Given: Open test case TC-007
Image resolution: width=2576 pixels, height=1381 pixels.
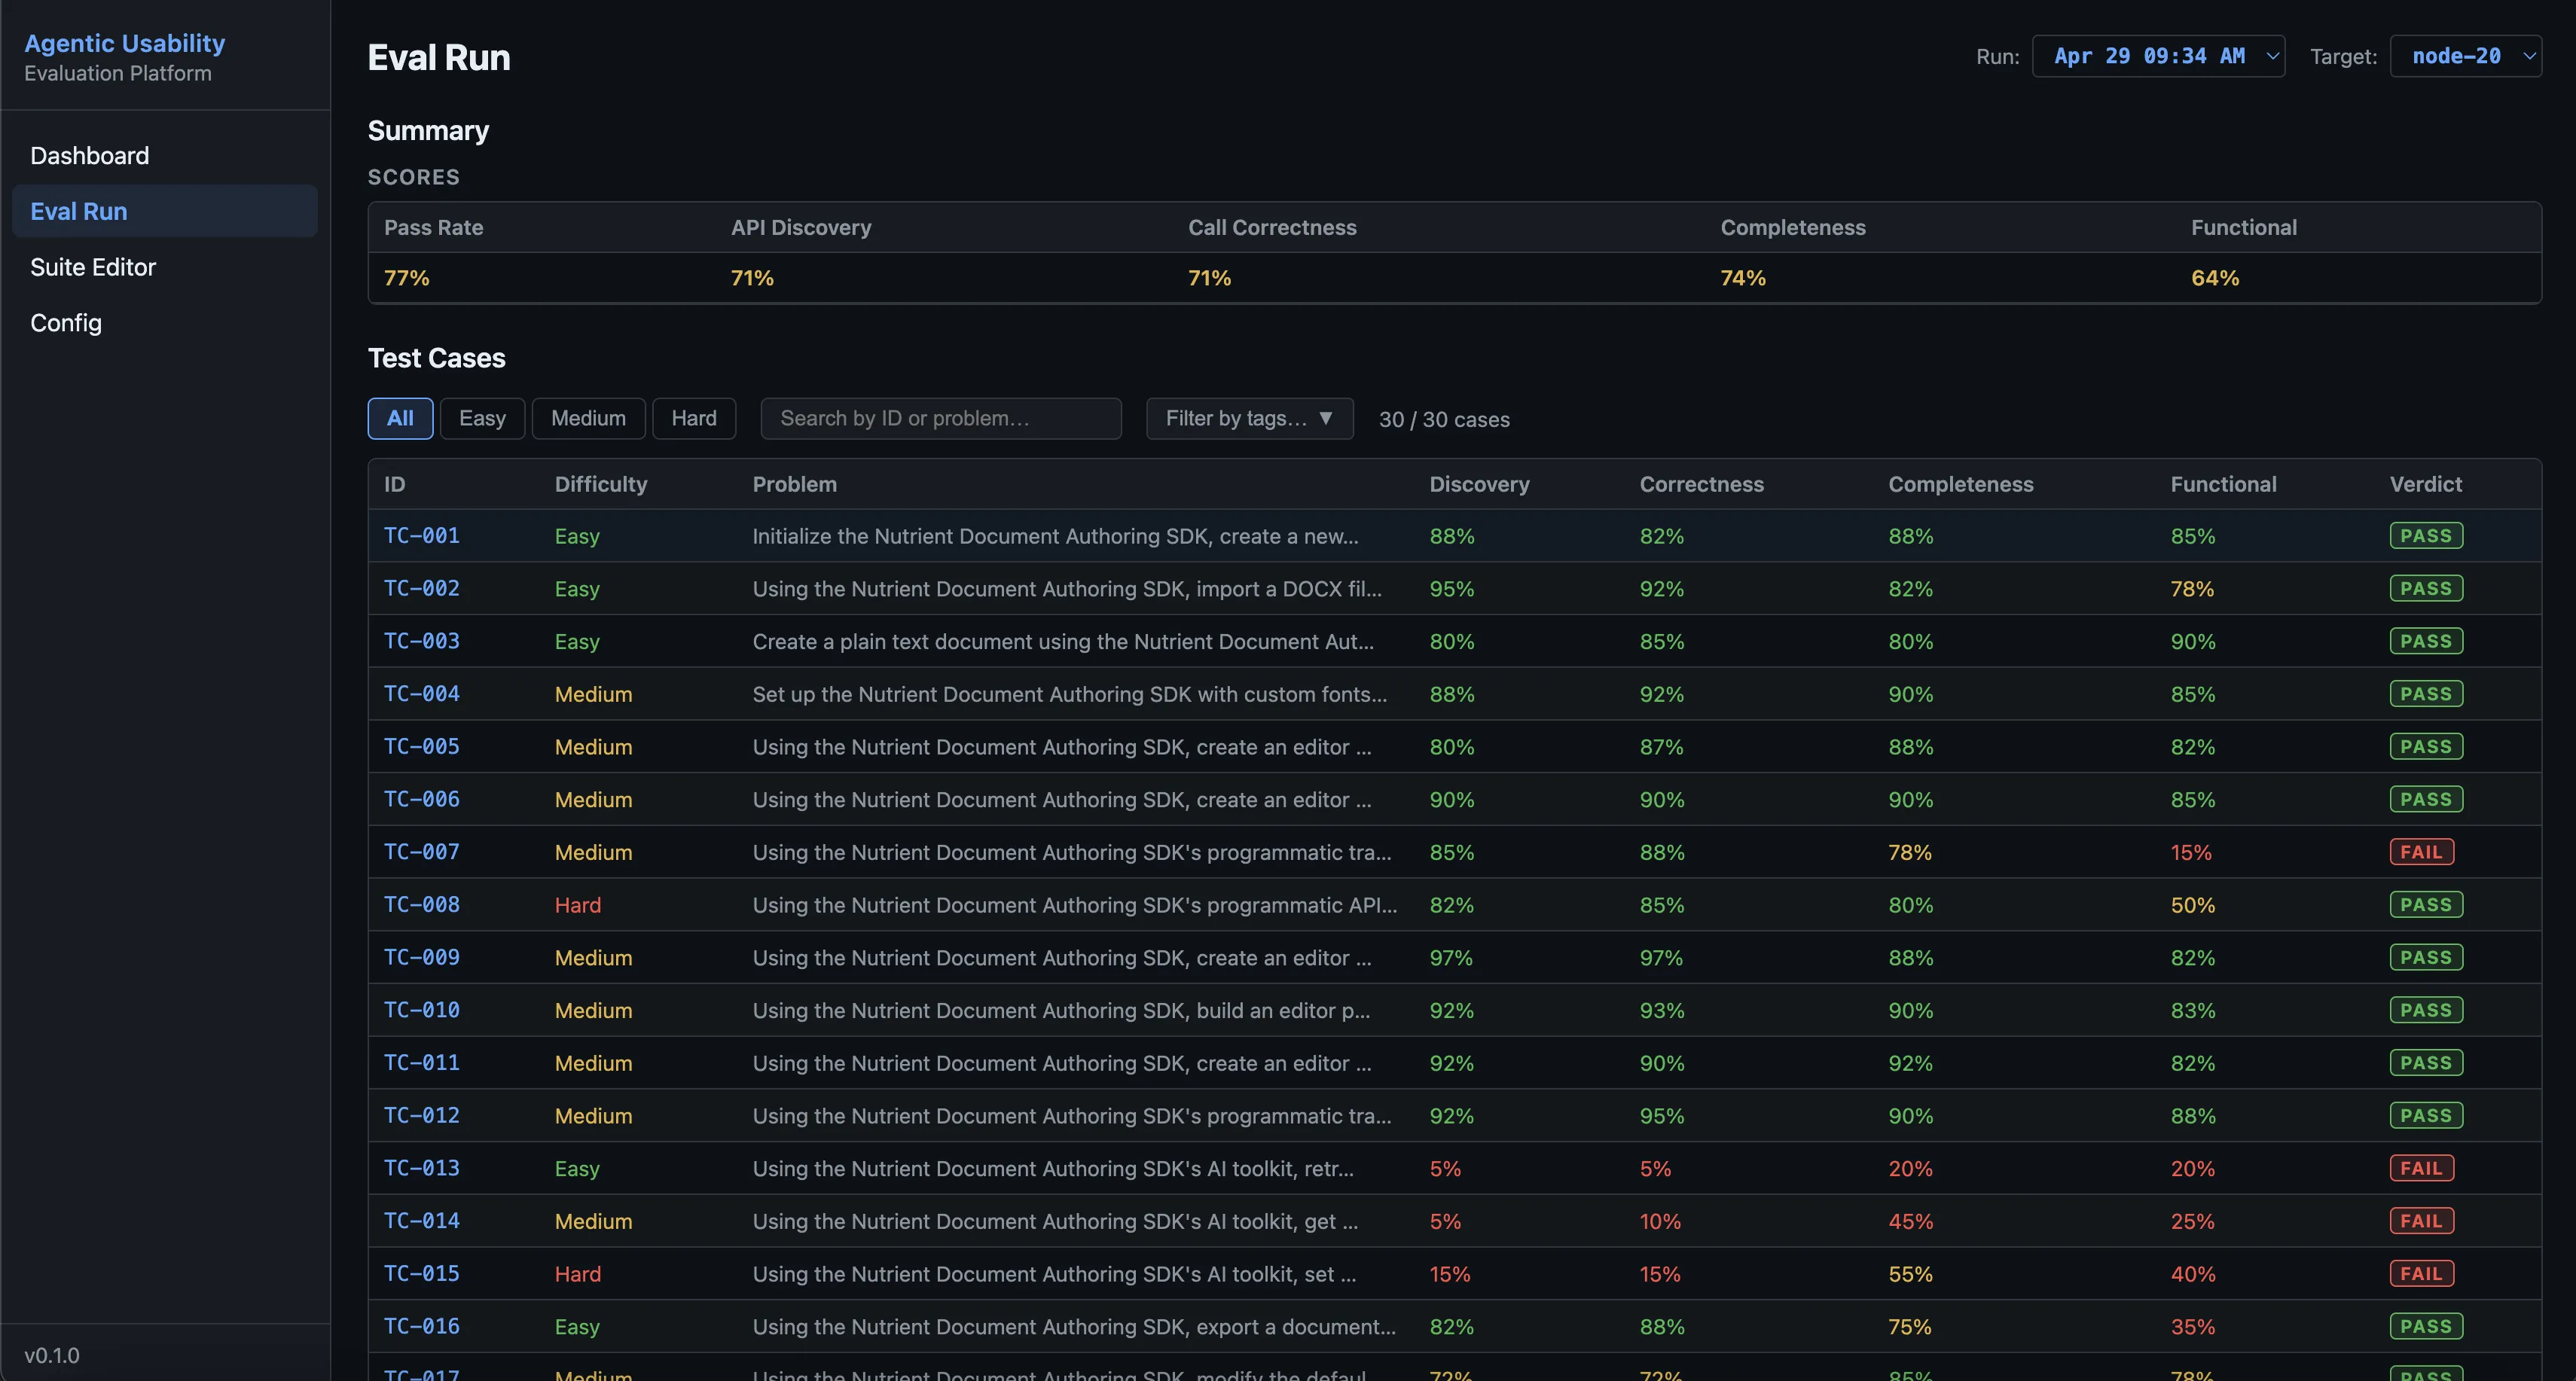Looking at the screenshot, I should click(422, 851).
